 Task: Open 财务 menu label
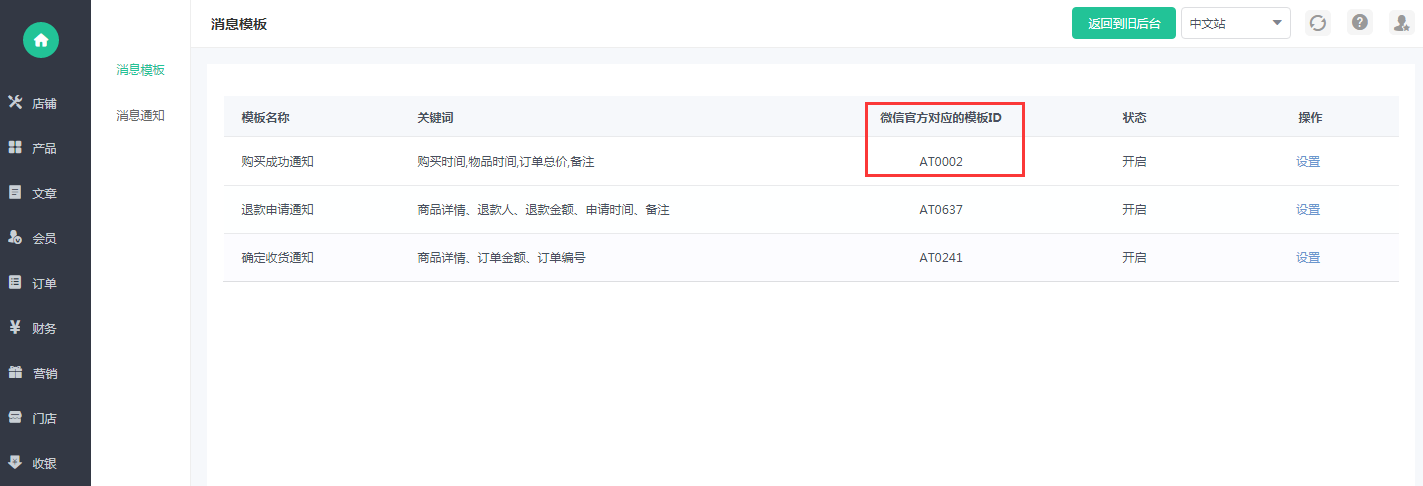point(44,328)
